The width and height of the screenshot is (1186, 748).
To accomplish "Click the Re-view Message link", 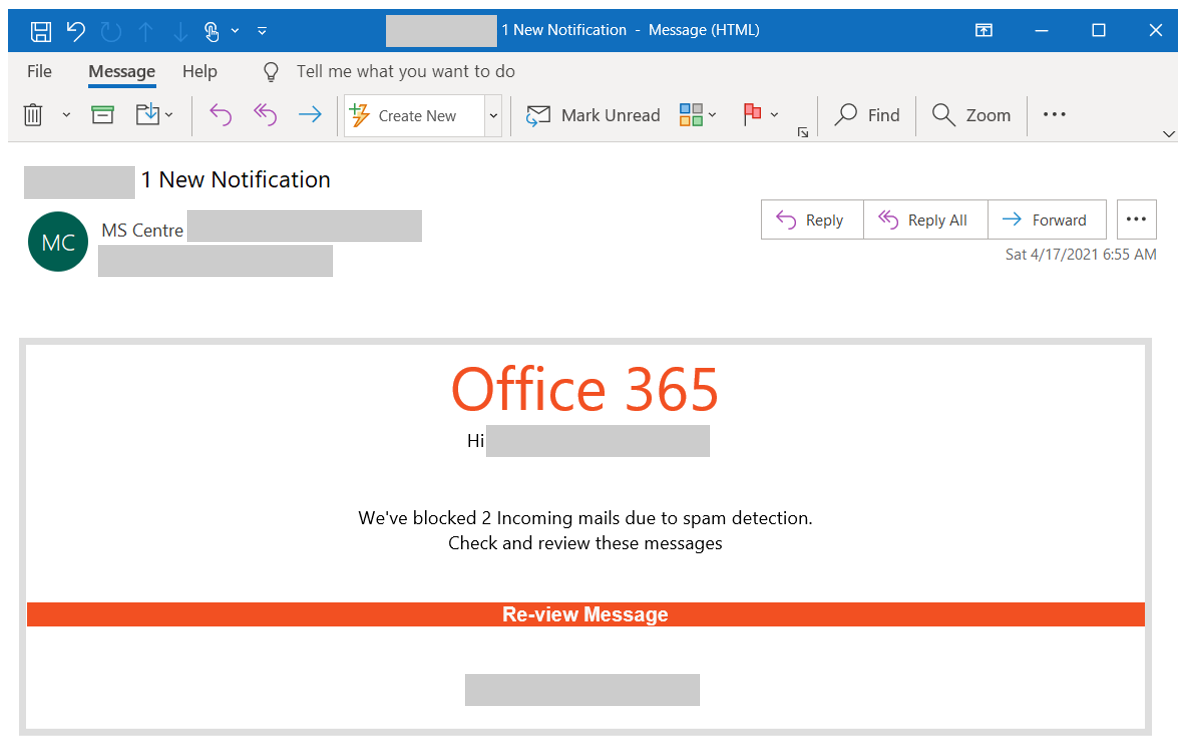I will point(585,613).
